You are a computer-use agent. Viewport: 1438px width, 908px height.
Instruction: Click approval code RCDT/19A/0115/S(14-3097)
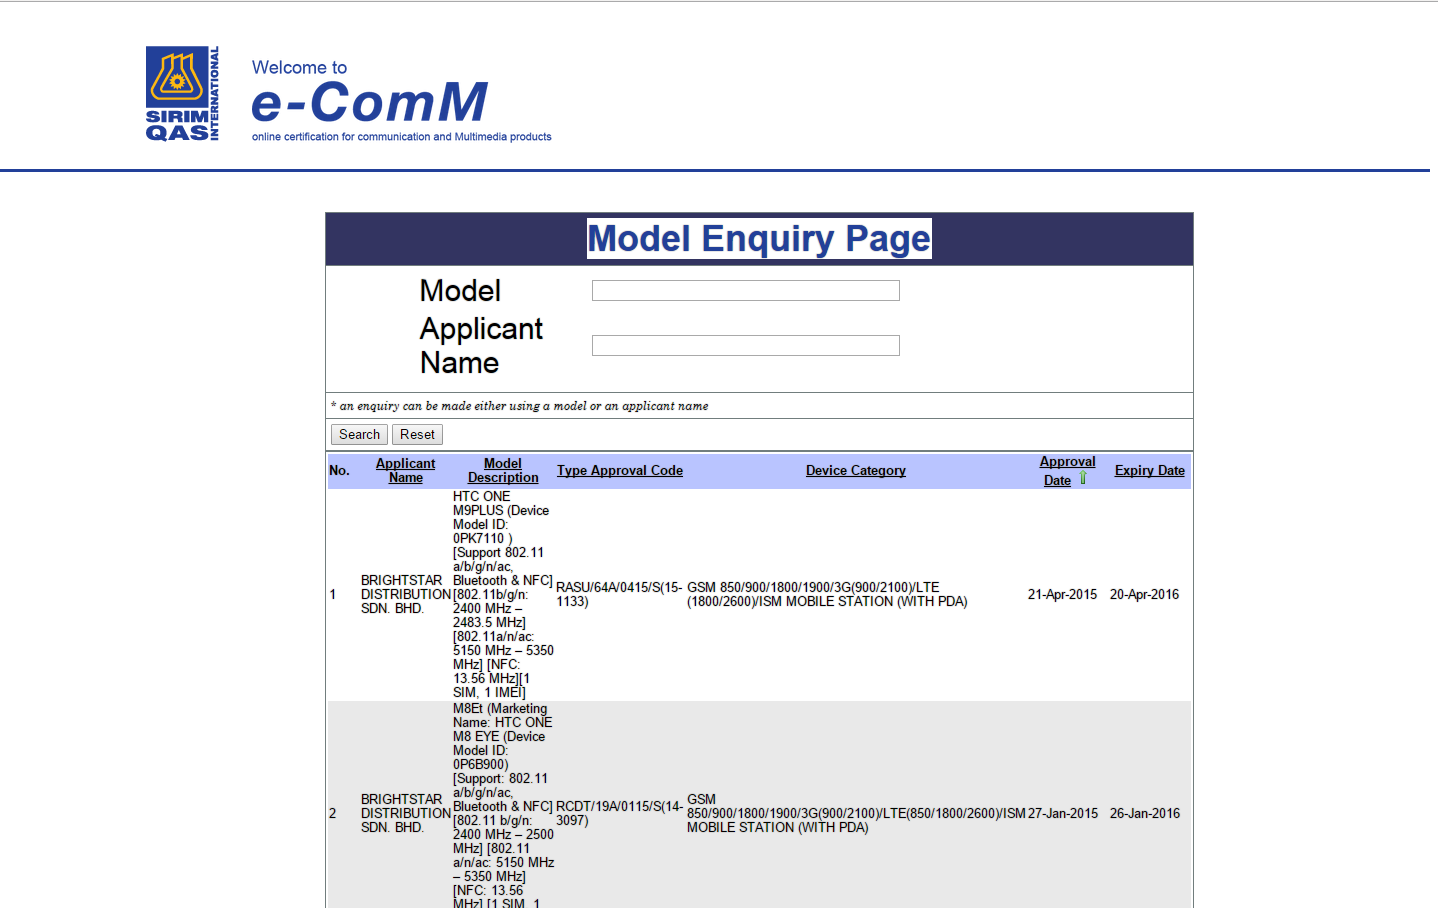tap(619, 814)
